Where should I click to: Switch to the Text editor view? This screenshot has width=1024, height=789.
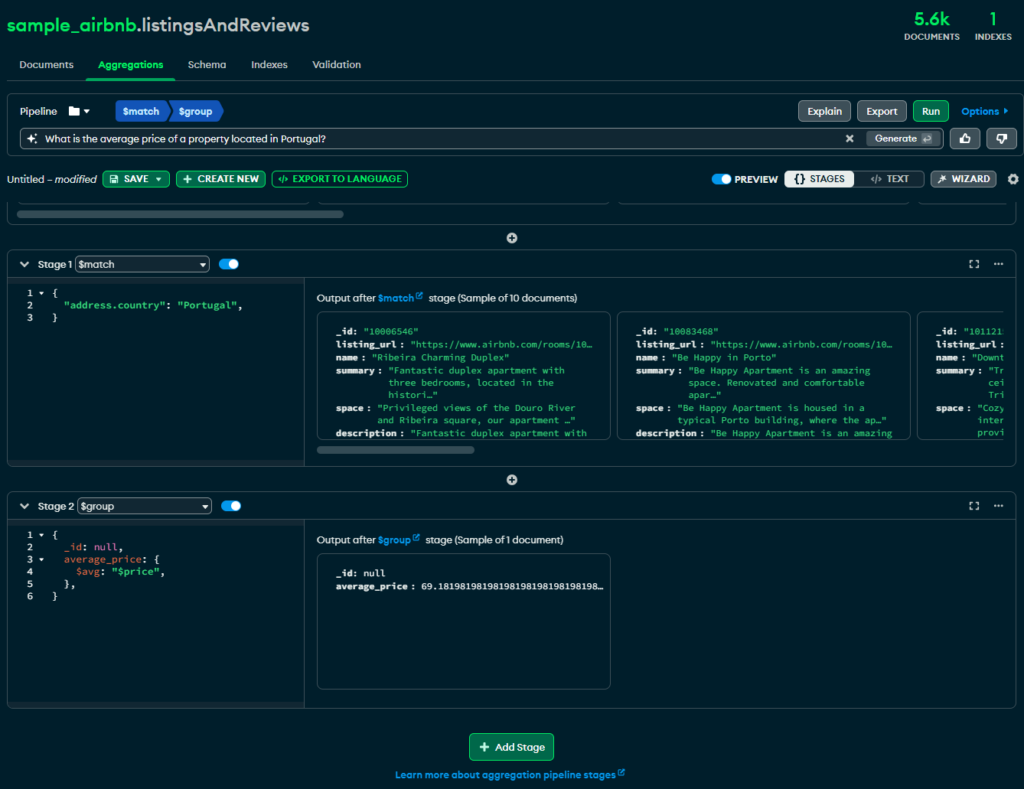coord(889,179)
